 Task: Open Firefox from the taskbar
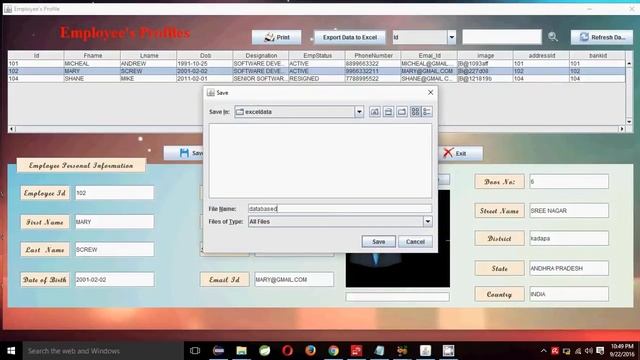pos(310,351)
